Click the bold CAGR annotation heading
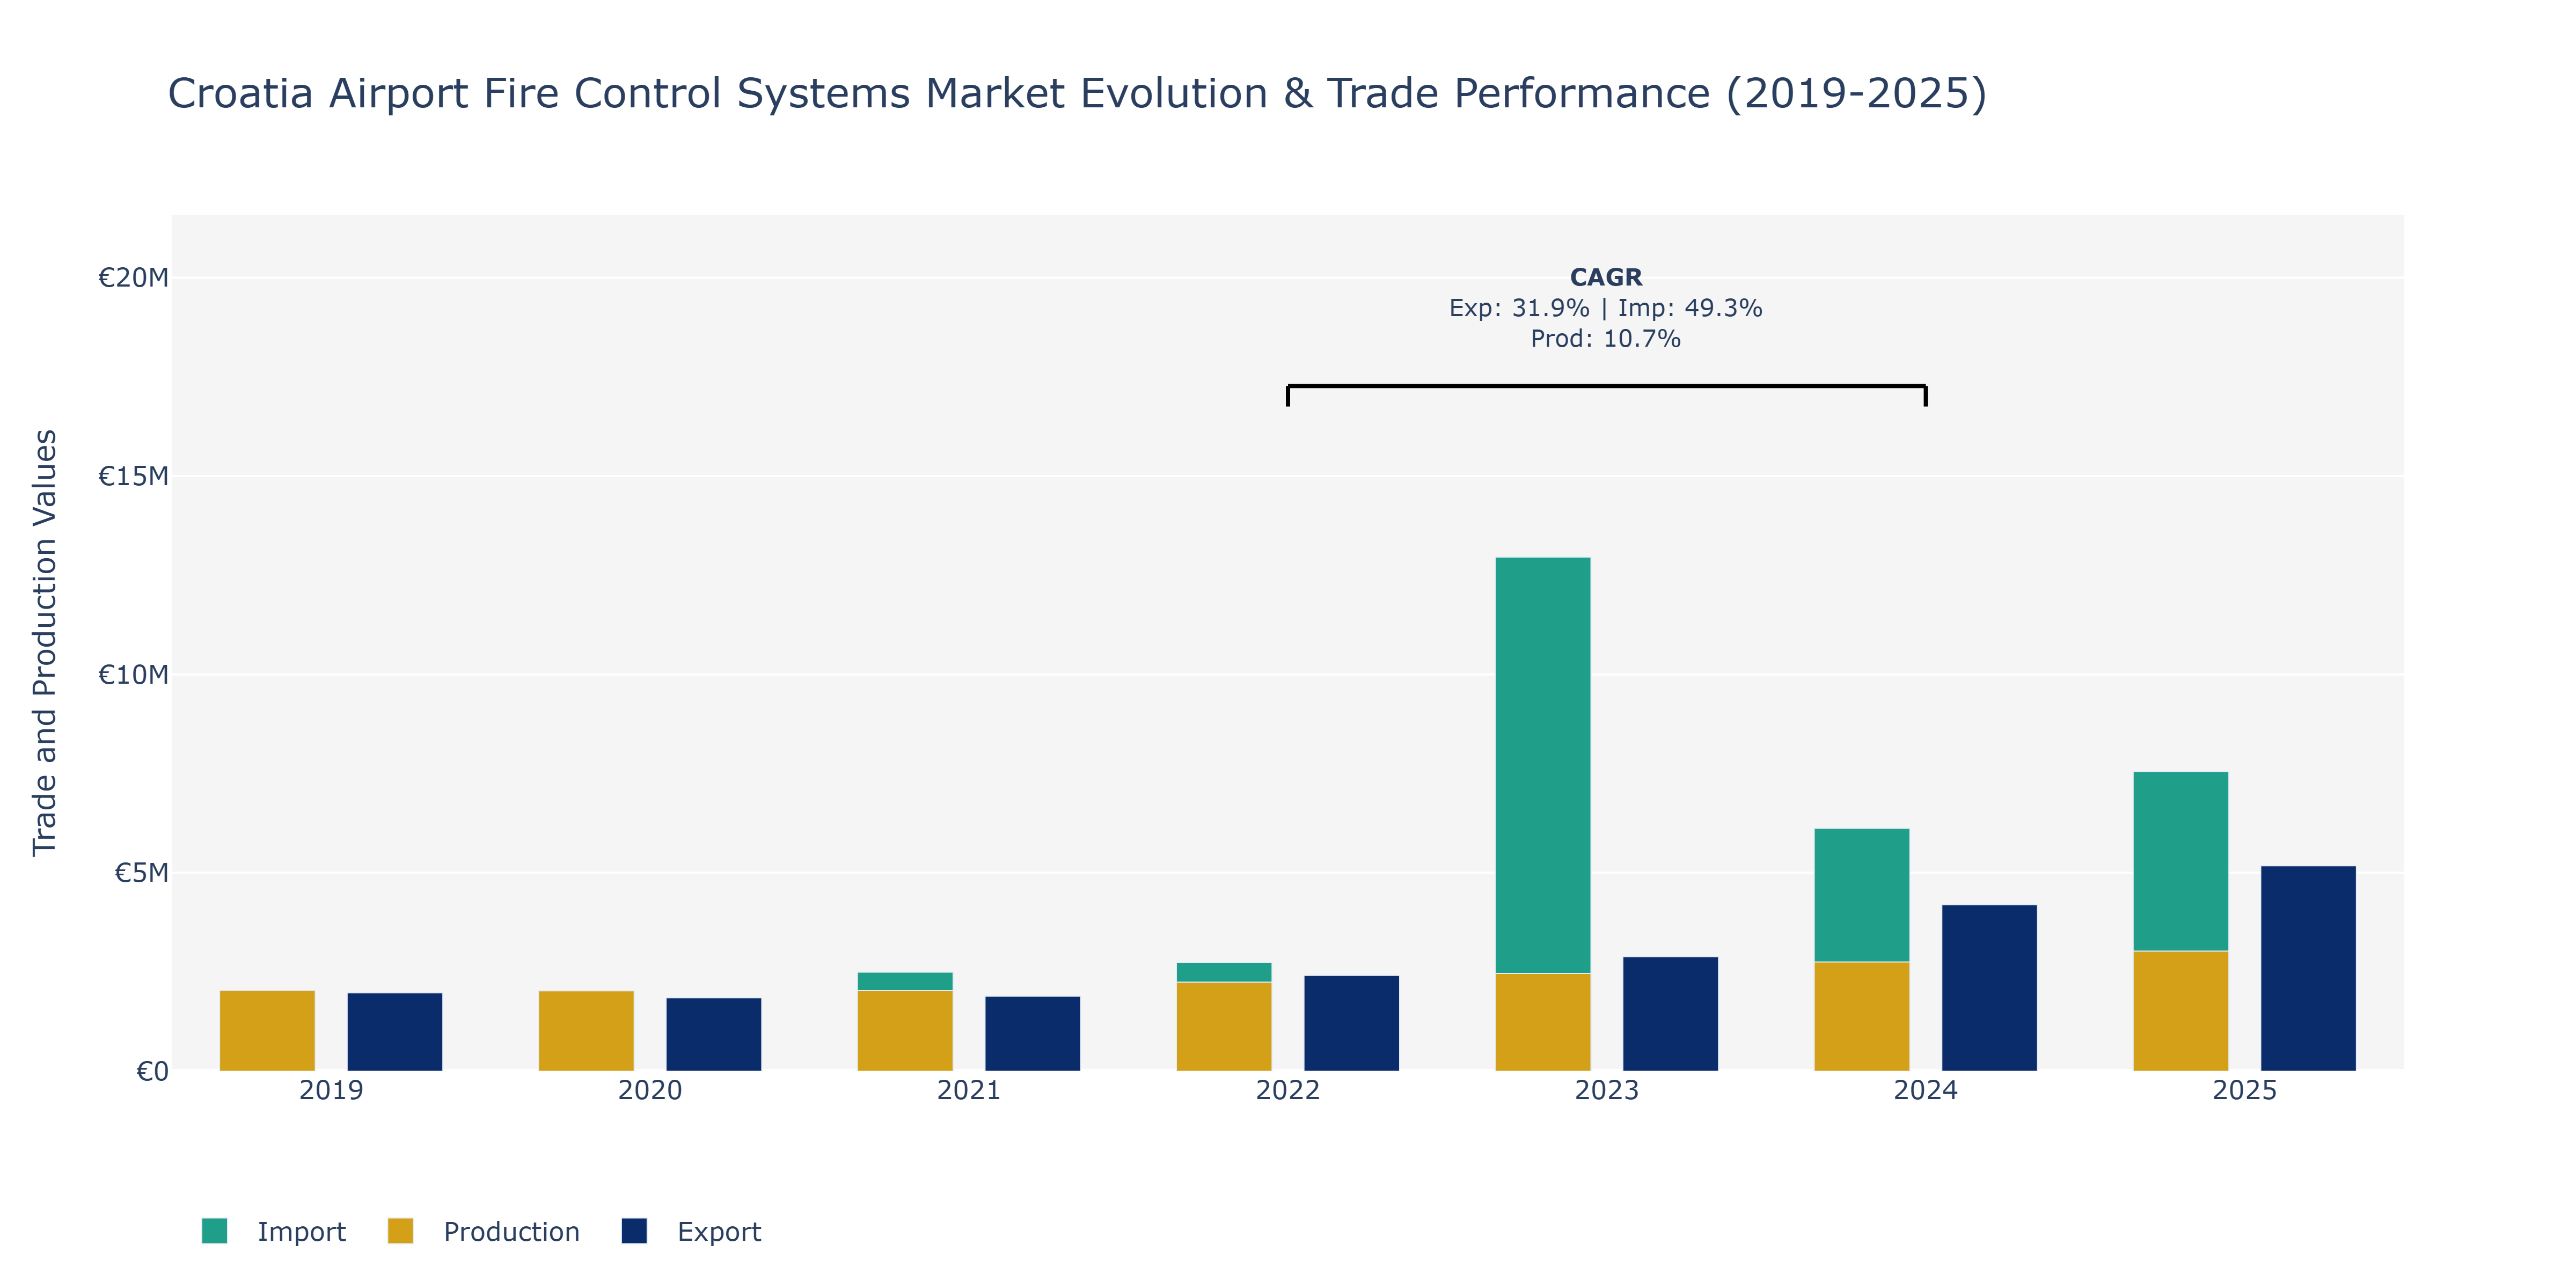Viewport: 2576px width, 1288px height. click(x=1606, y=277)
